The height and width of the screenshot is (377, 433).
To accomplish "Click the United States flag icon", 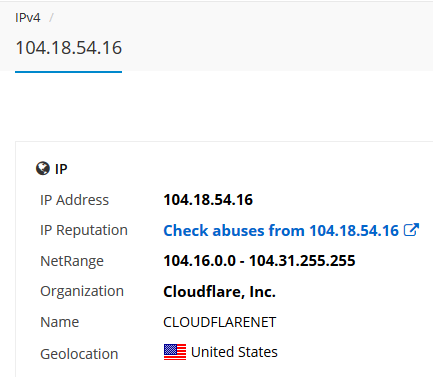I will [175, 352].
